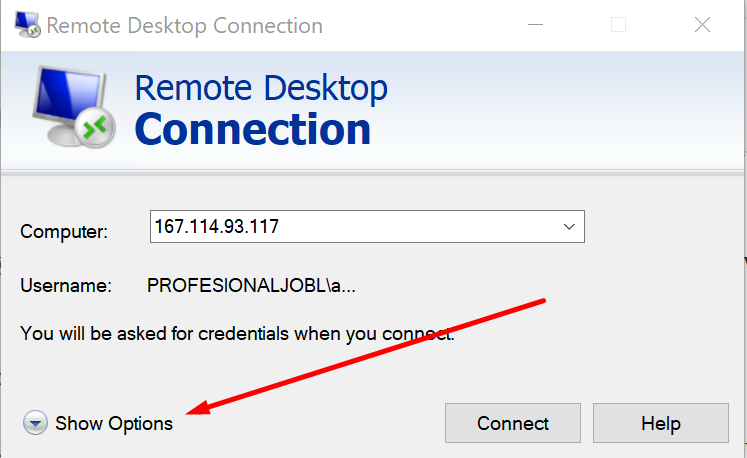The height and width of the screenshot is (458, 747).
Task: Click the green arrows badge on monitor
Action: point(95,128)
